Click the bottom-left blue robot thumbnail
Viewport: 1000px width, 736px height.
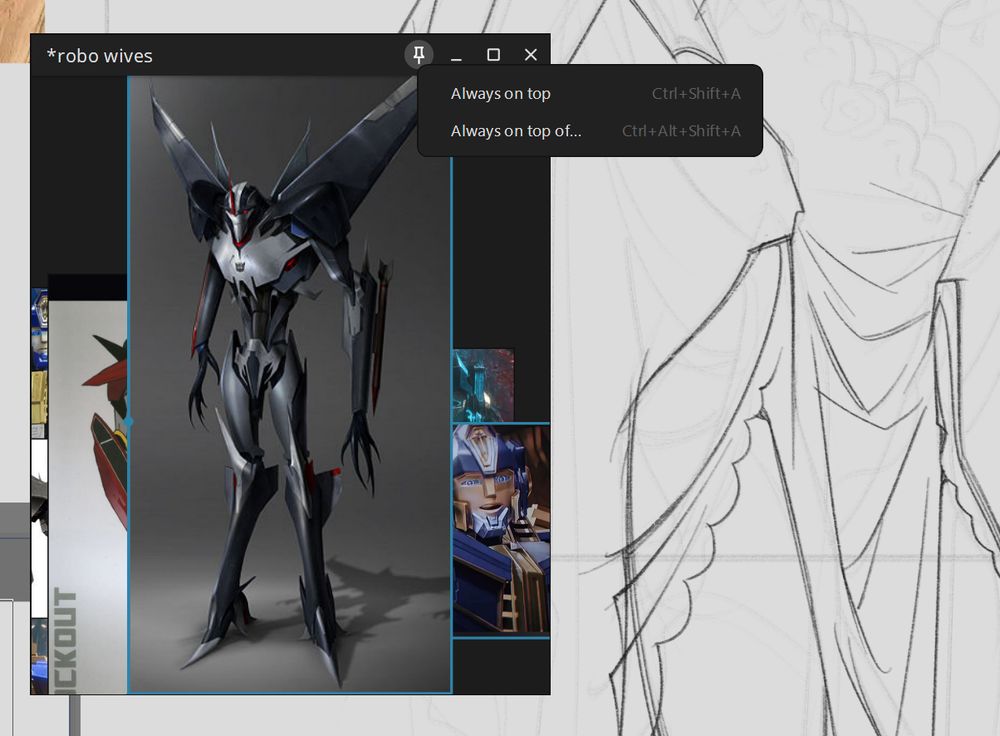(x=39, y=655)
